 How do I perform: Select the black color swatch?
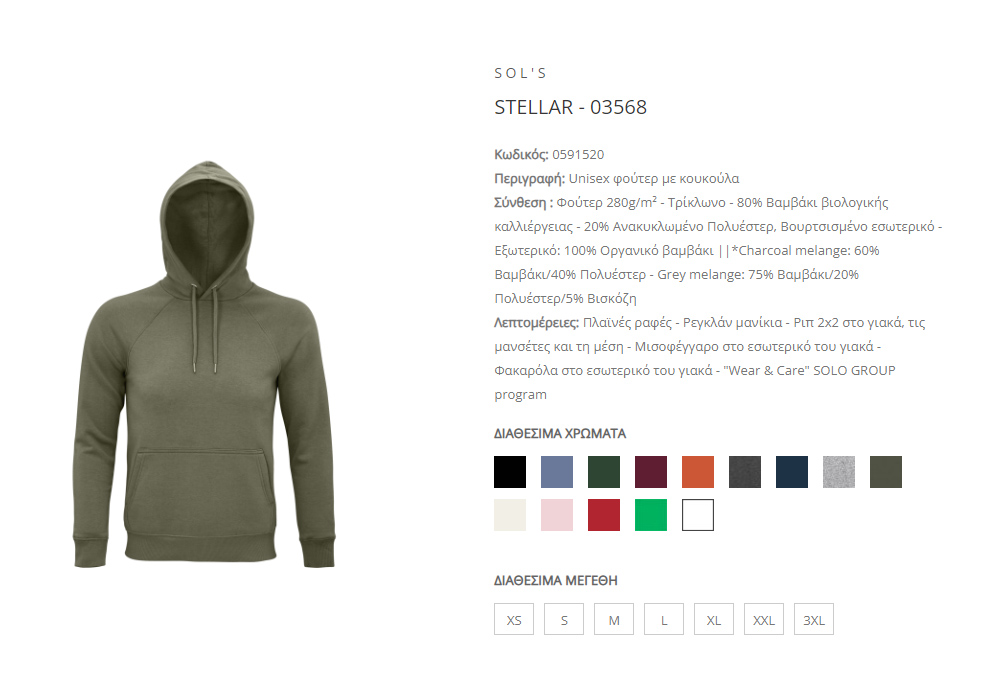(509, 472)
